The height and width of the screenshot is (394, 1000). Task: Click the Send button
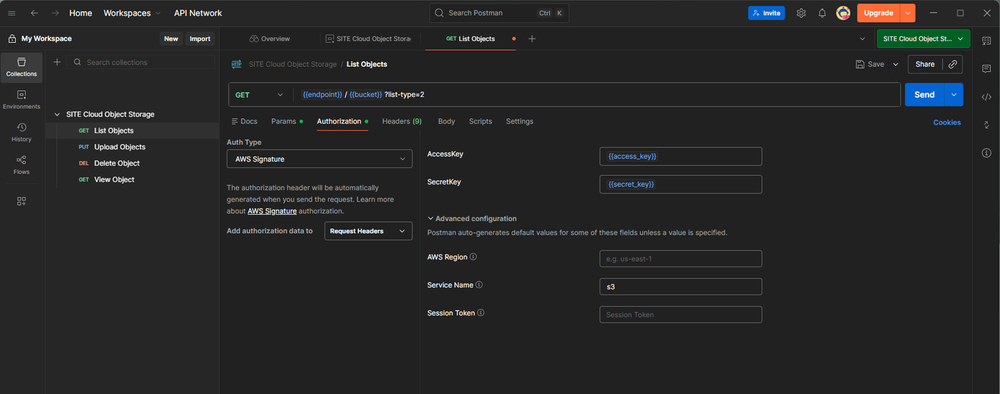pos(924,95)
